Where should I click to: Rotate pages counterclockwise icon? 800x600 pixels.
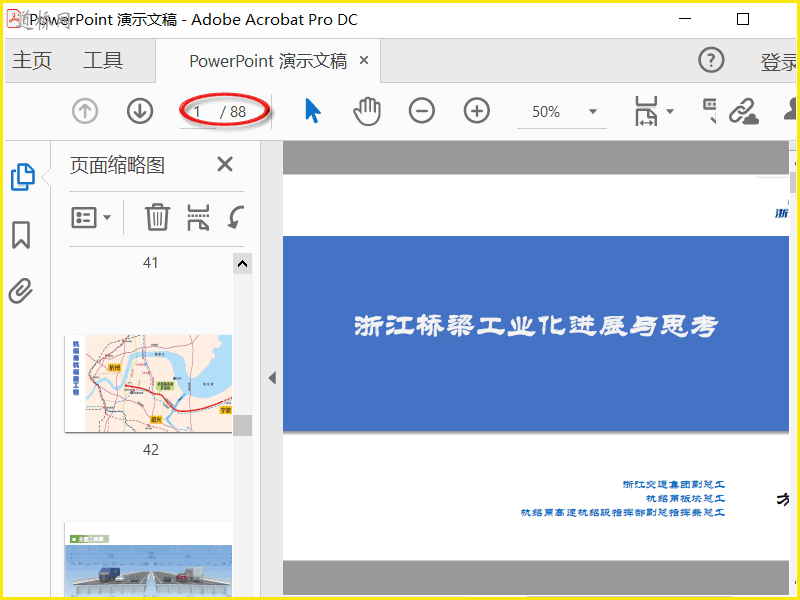point(236,217)
